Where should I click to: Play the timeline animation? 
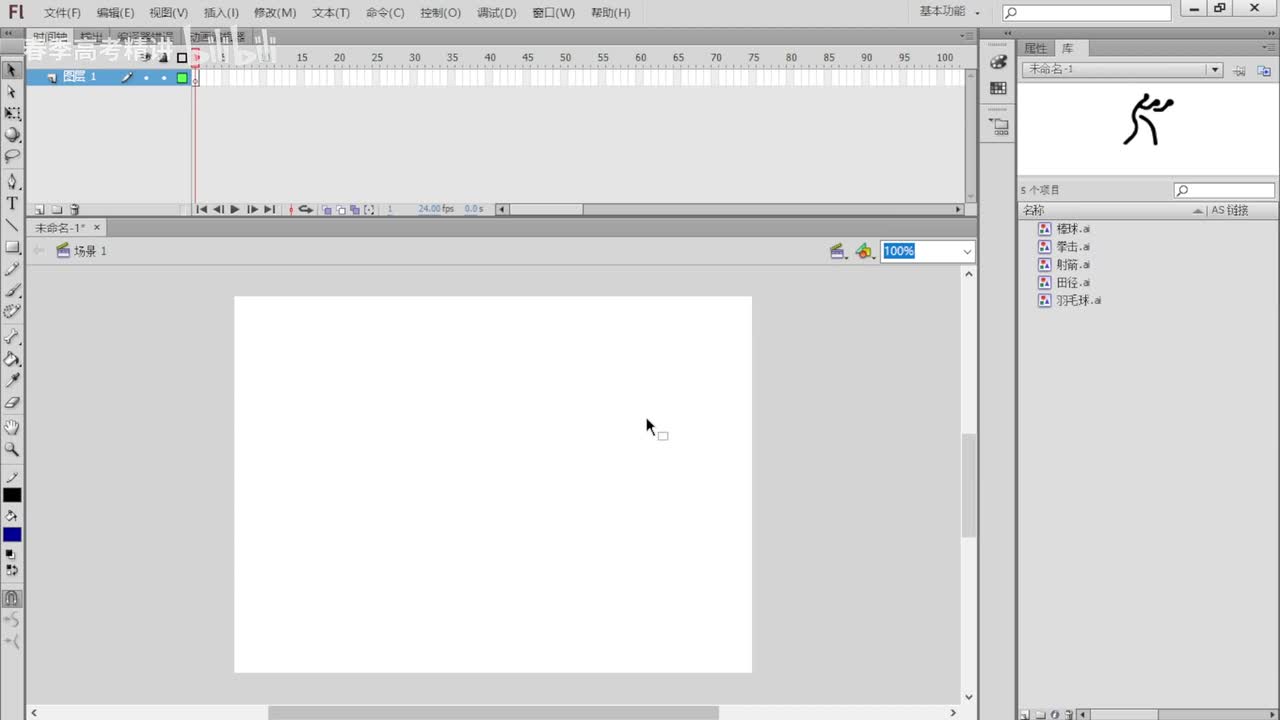pos(235,210)
